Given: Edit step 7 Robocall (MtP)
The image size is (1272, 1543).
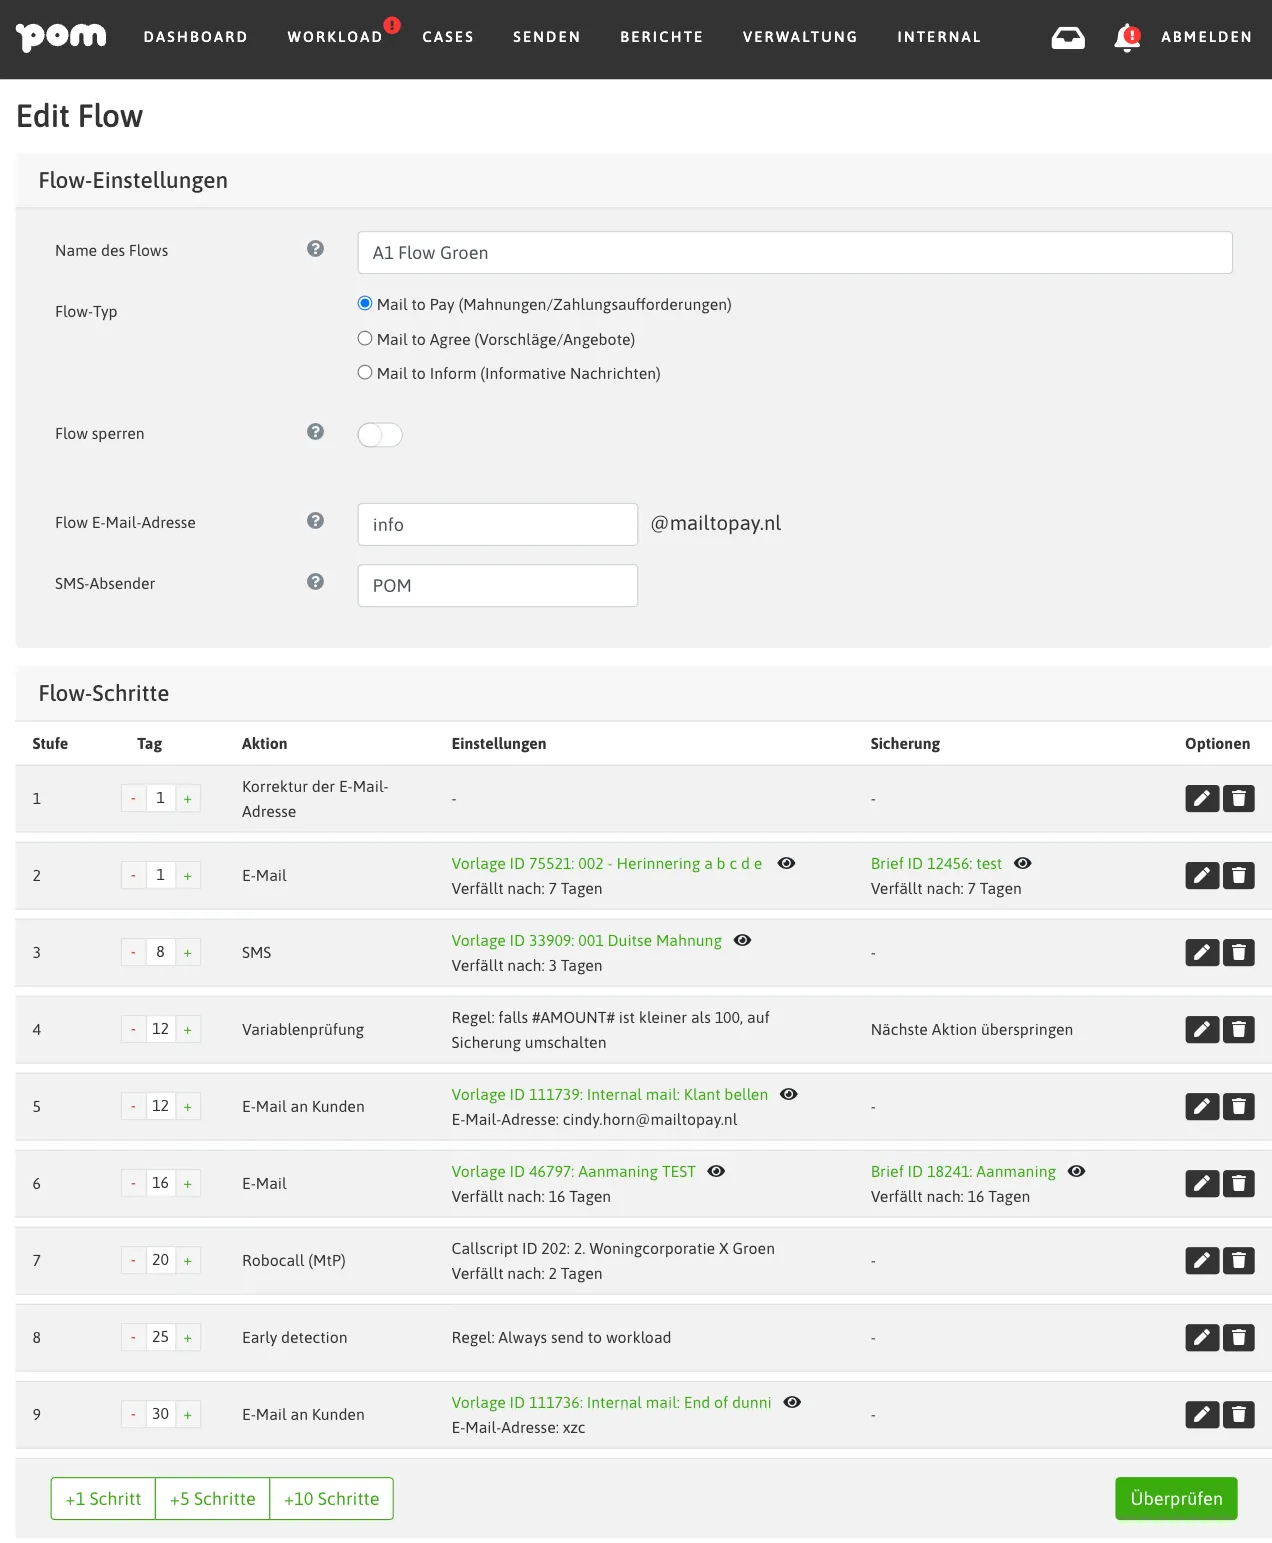Looking at the screenshot, I should pyautogui.click(x=1202, y=1260).
